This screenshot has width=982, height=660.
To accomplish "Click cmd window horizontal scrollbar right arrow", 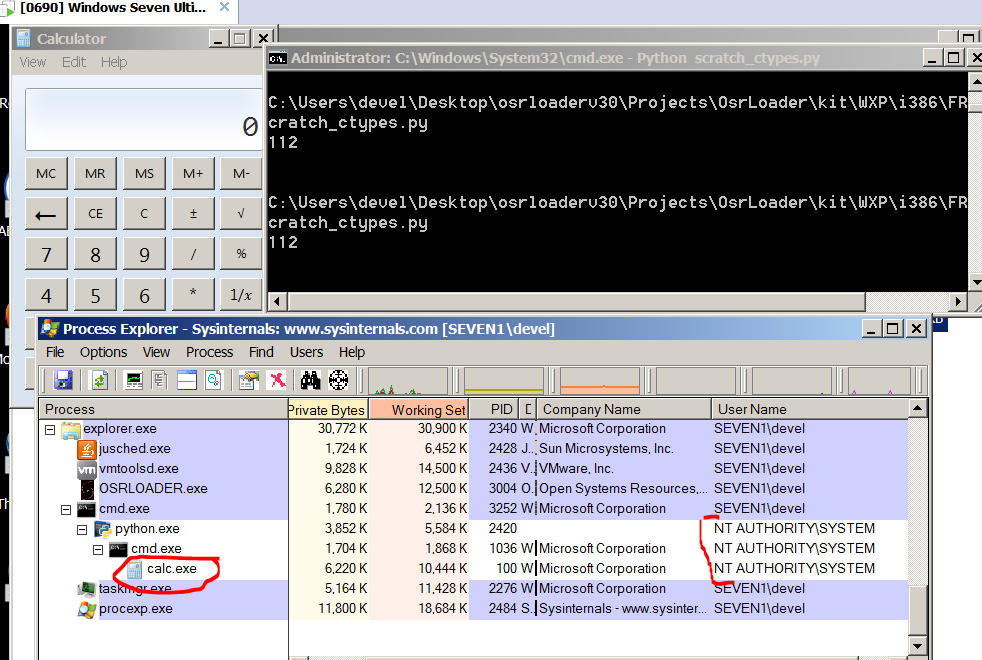I will [959, 302].
